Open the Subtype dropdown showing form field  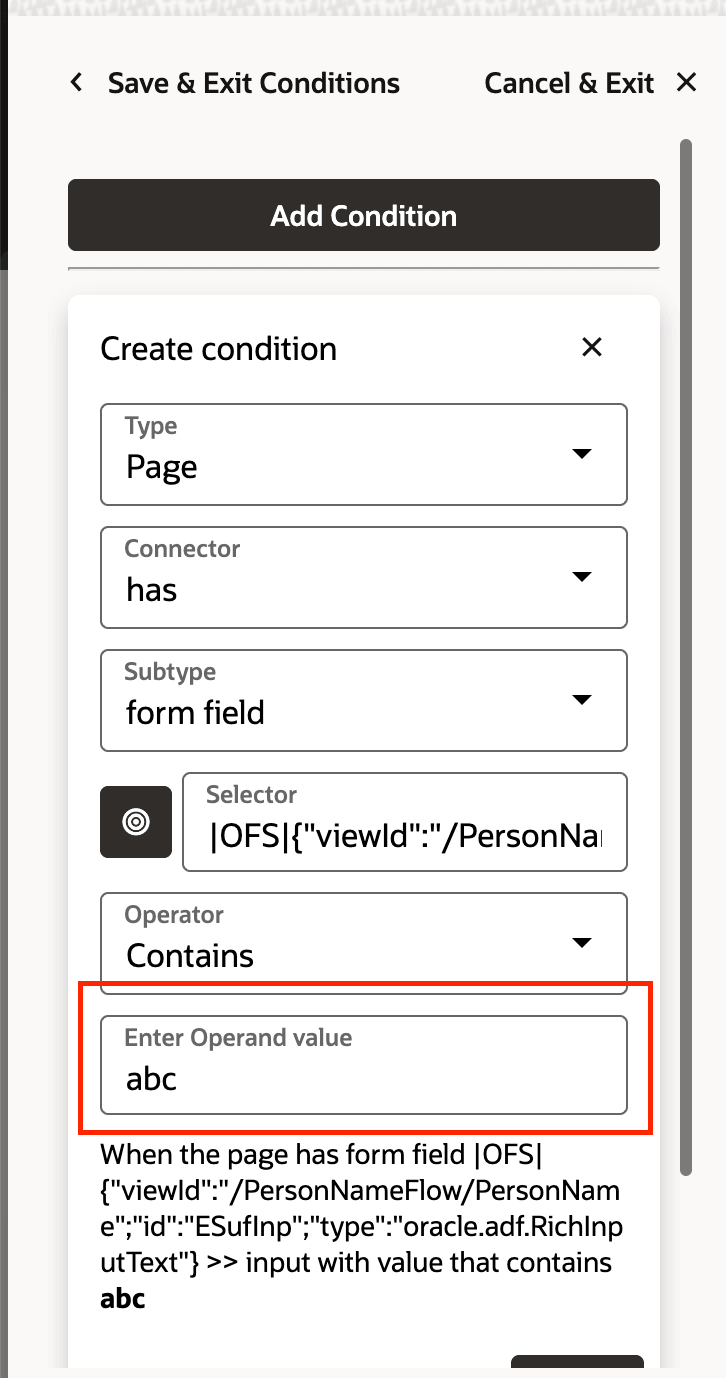coord(364,700)
